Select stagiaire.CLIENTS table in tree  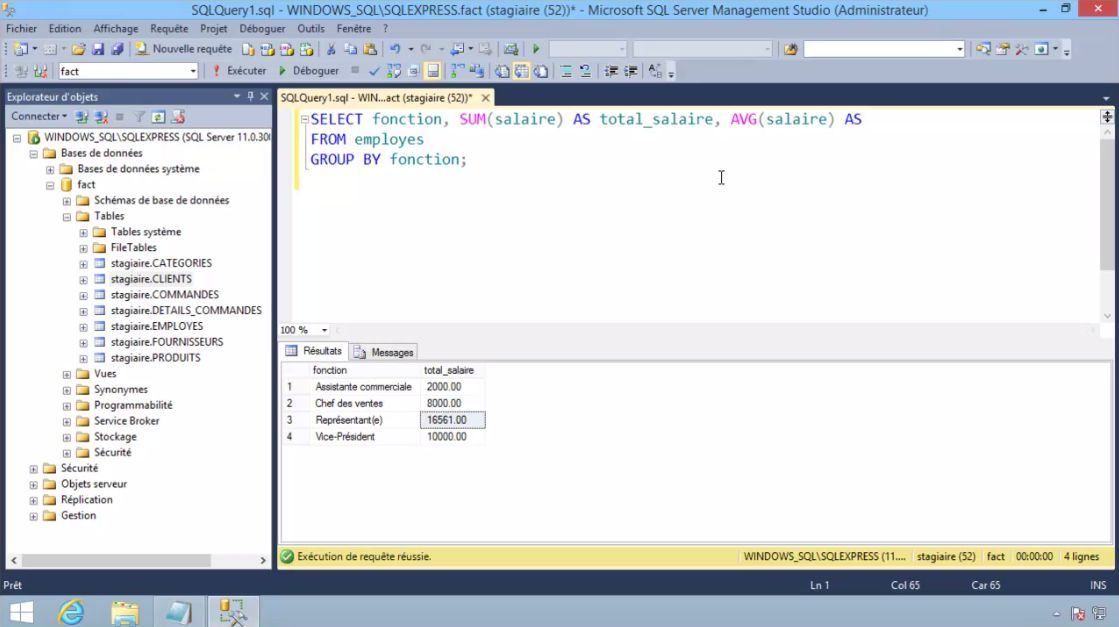point(151,279)
